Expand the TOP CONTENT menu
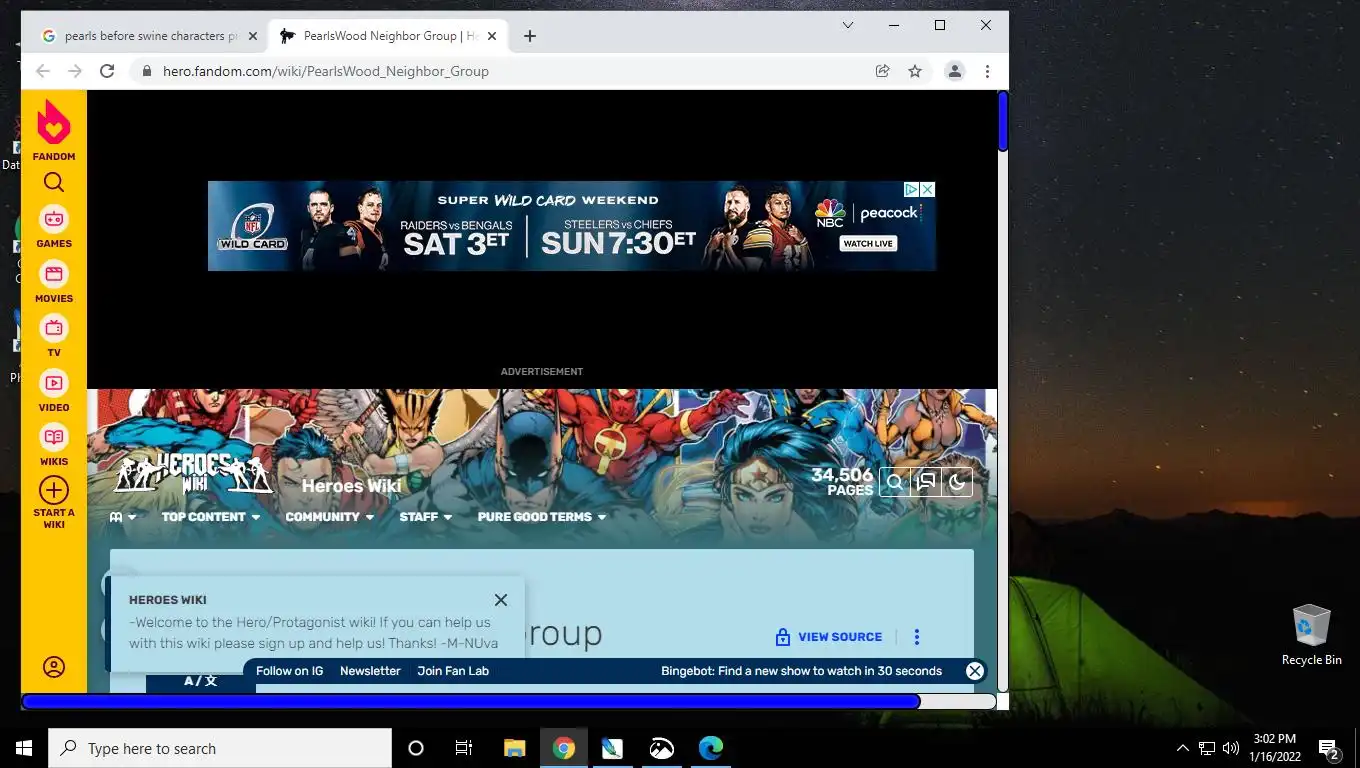This screenshot has width=1360, height=768. point(211,517)
